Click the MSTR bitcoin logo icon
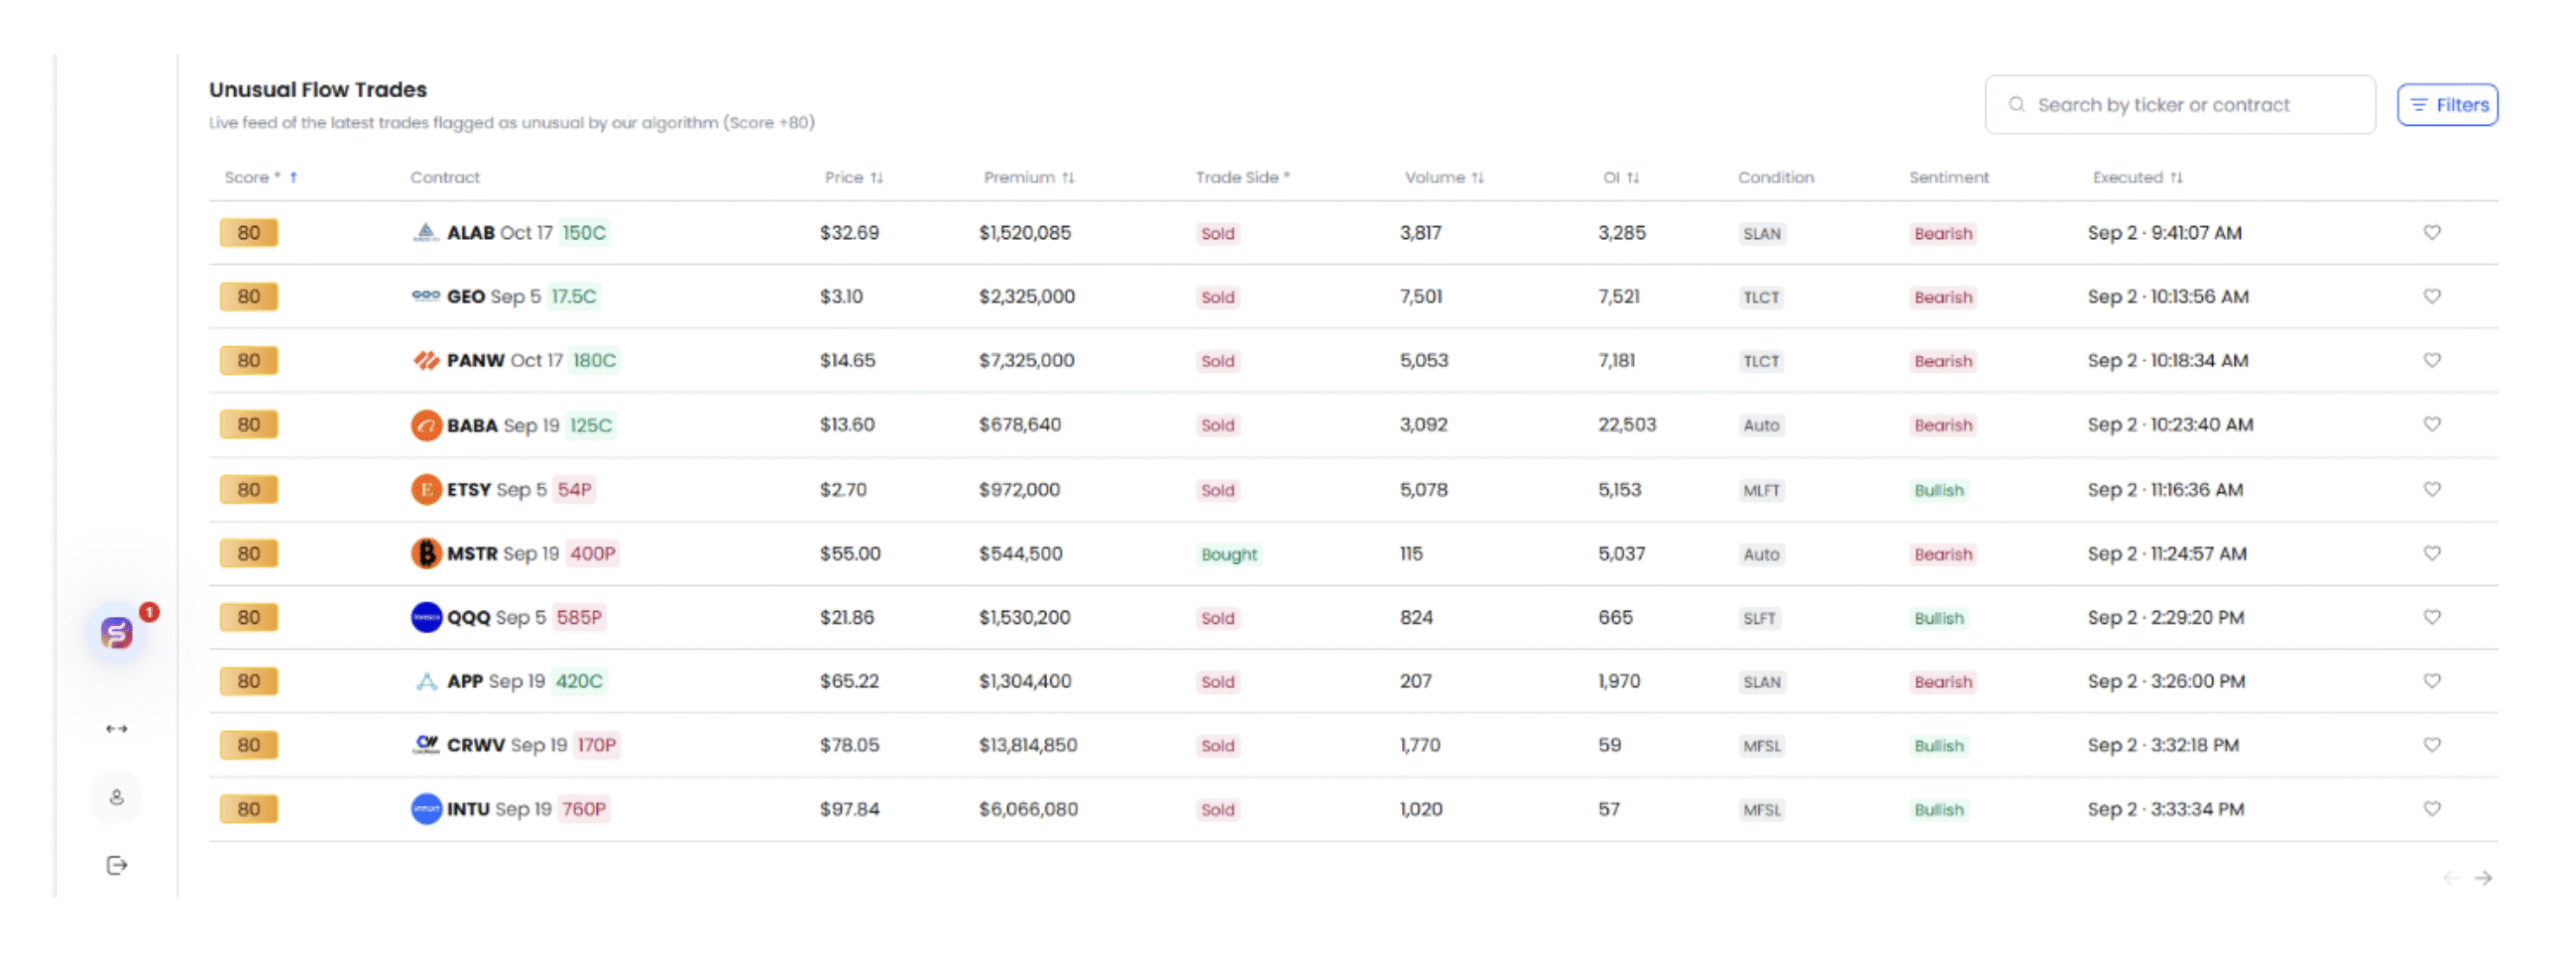 [x=426, y=553]
